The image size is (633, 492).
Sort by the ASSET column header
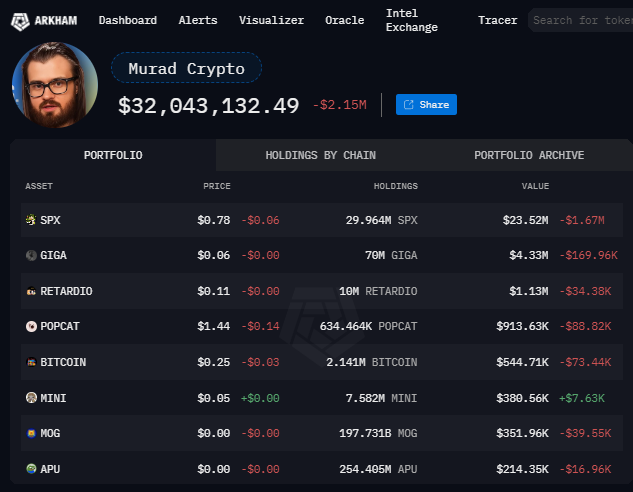pos(39,186)
